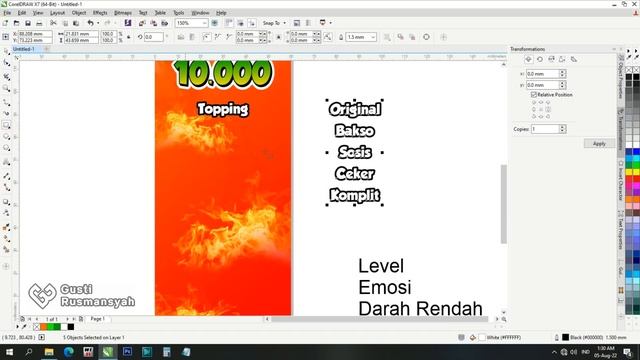Open Microsoft Edge from the taskbar
Screen dimensions: 640x360
pyautogui.click(x=69, y=352)
